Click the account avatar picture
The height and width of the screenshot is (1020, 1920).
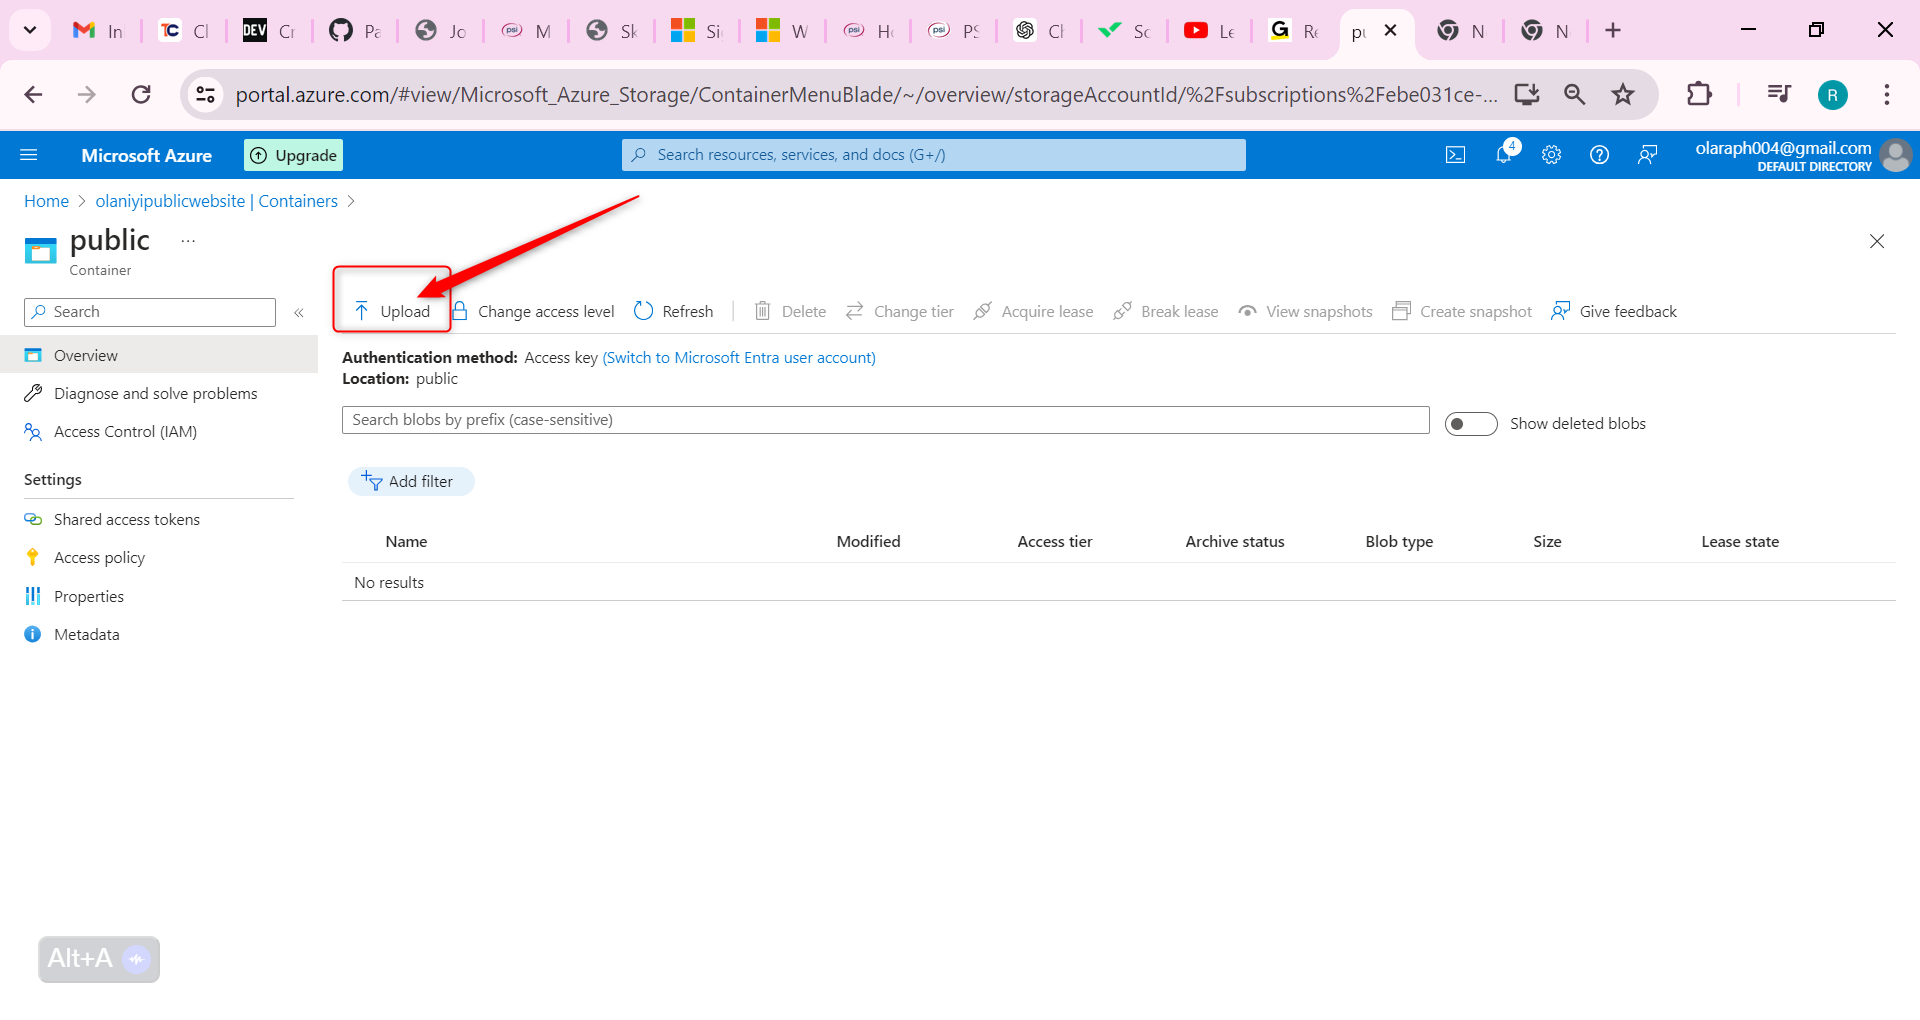click(1895, 155)
